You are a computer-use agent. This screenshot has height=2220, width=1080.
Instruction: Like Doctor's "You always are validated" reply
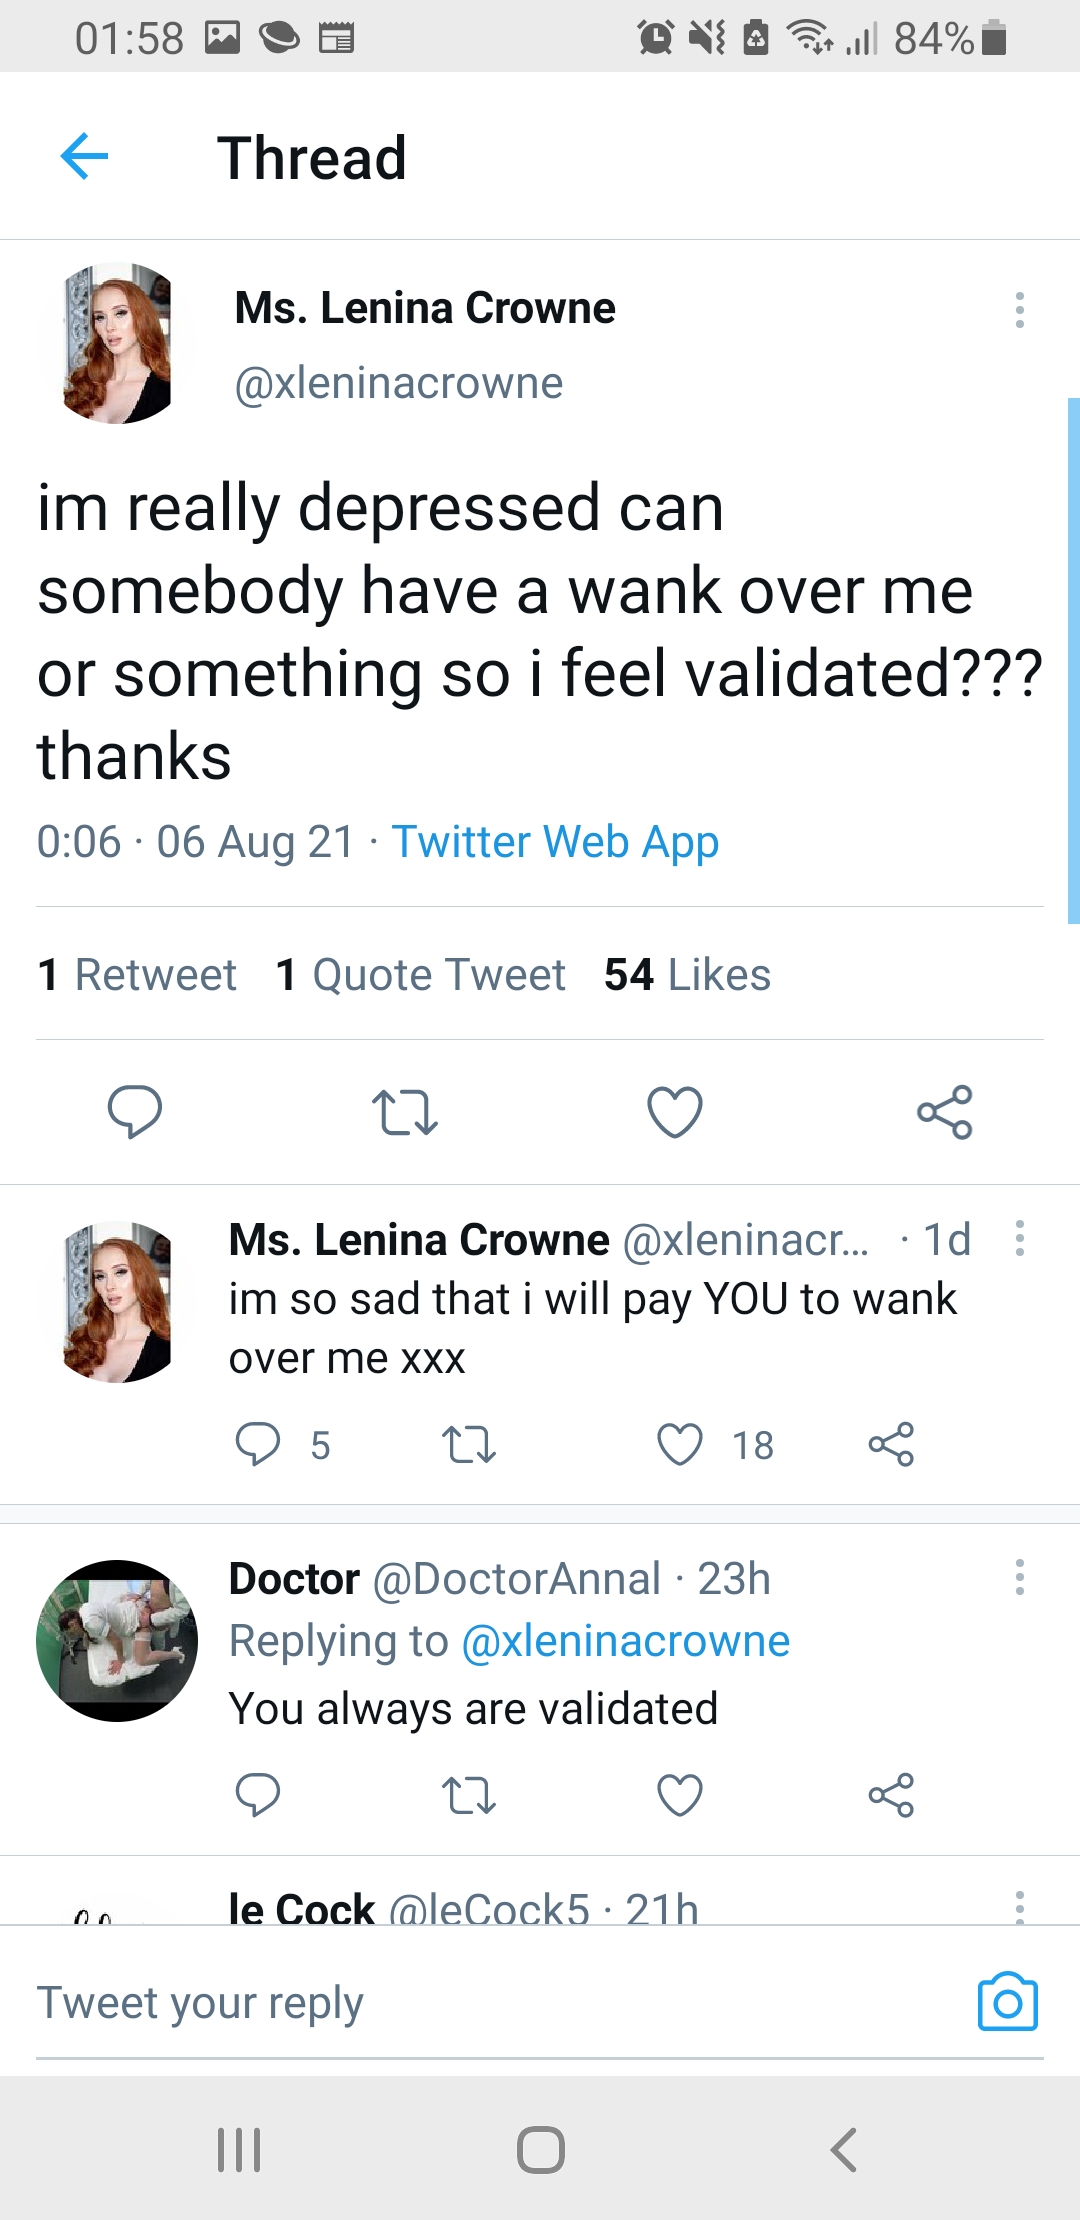coord(680,1795)
